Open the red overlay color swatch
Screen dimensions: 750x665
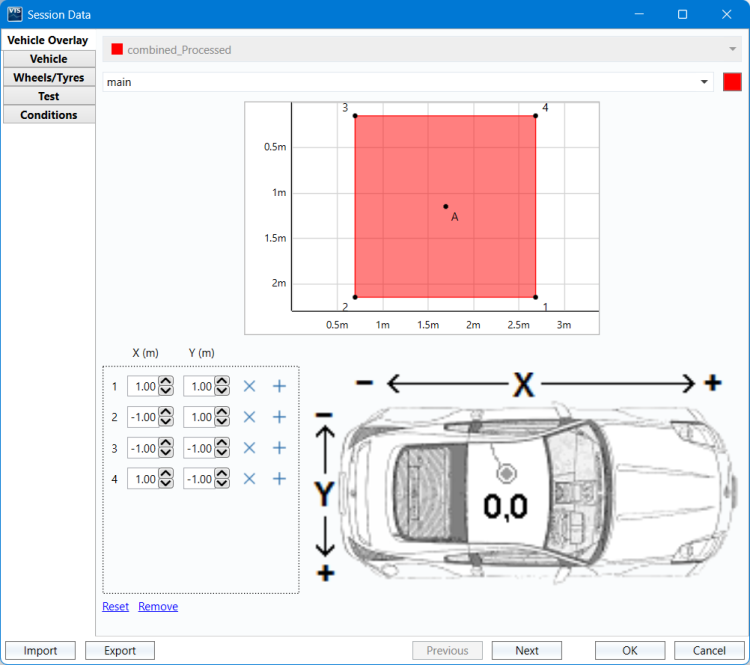732,82
